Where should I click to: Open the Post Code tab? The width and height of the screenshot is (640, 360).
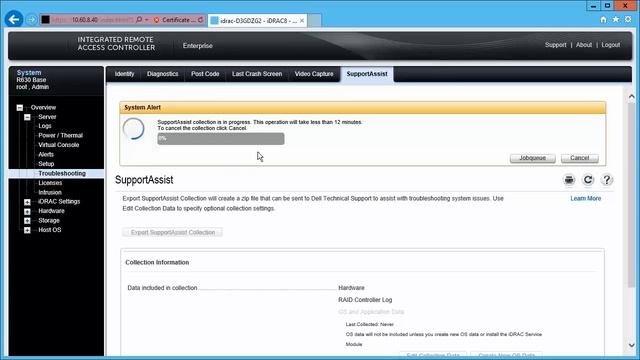point(205,74)
